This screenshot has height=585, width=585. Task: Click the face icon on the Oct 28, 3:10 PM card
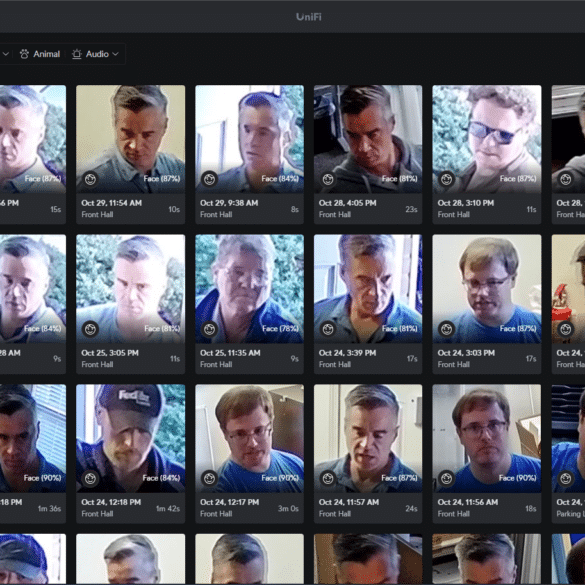[x=447, y=179]
